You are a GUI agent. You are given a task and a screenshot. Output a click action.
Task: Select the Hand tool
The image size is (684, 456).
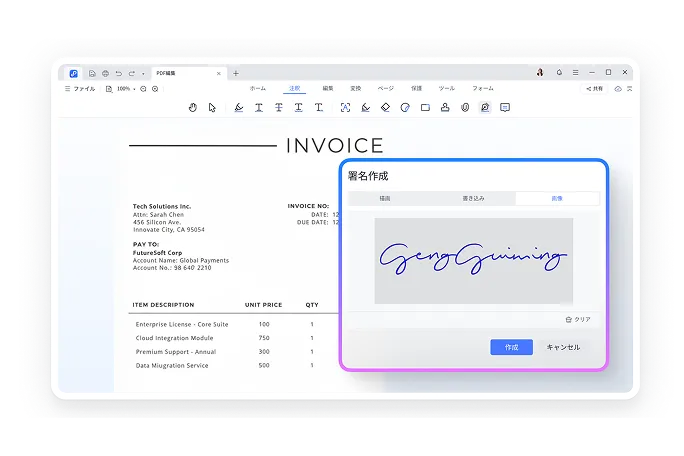[193, 107]
